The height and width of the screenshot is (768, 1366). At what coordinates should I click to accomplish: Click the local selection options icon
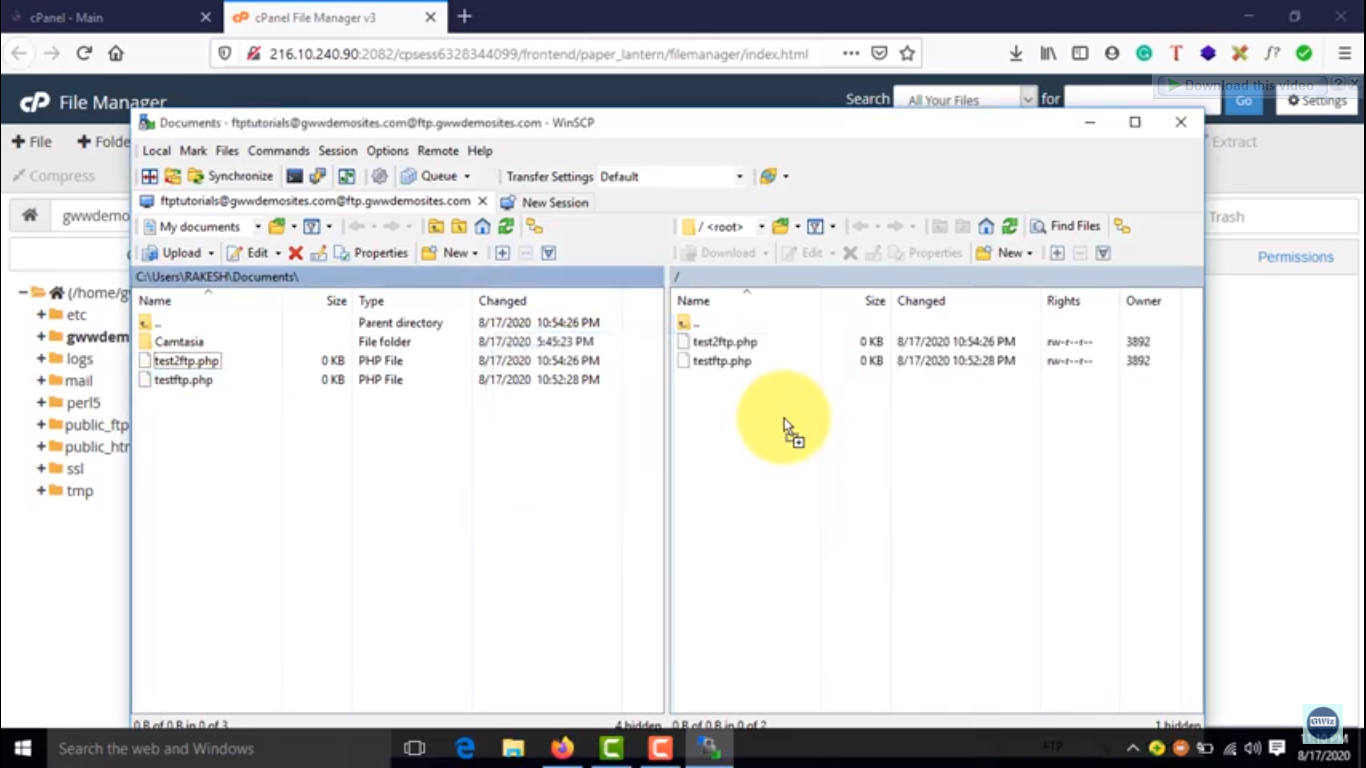pos(549,253)
